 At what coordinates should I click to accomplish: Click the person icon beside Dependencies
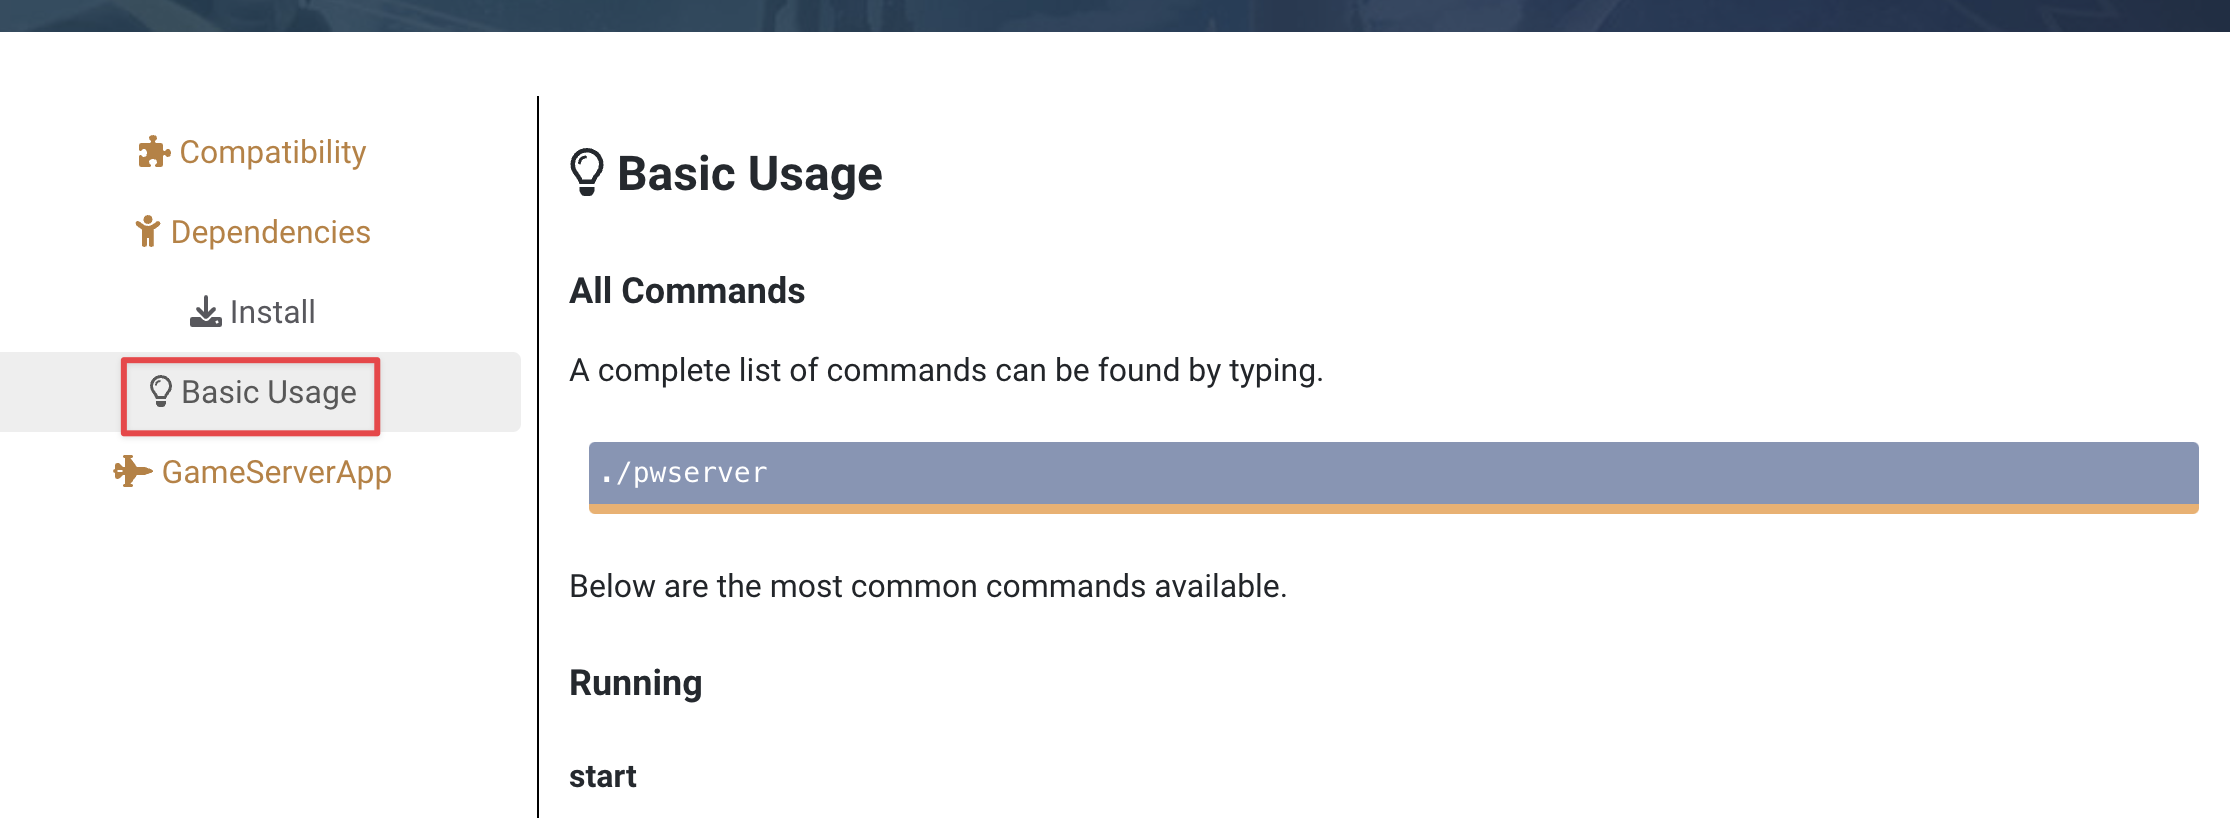click(148, 232)
